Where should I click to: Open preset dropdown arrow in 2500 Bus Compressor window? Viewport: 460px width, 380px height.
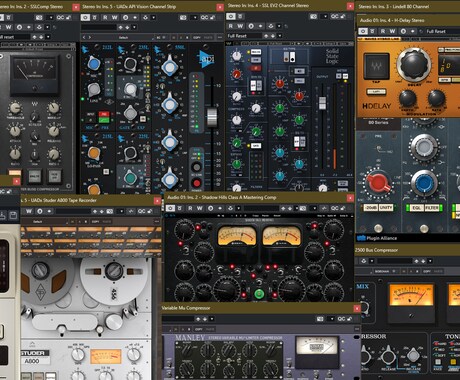click(430, 261)
